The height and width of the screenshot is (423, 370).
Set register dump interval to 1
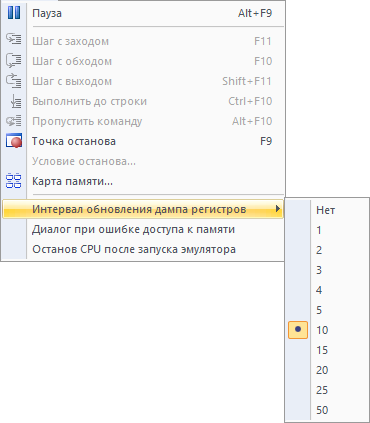click(327, 230)
